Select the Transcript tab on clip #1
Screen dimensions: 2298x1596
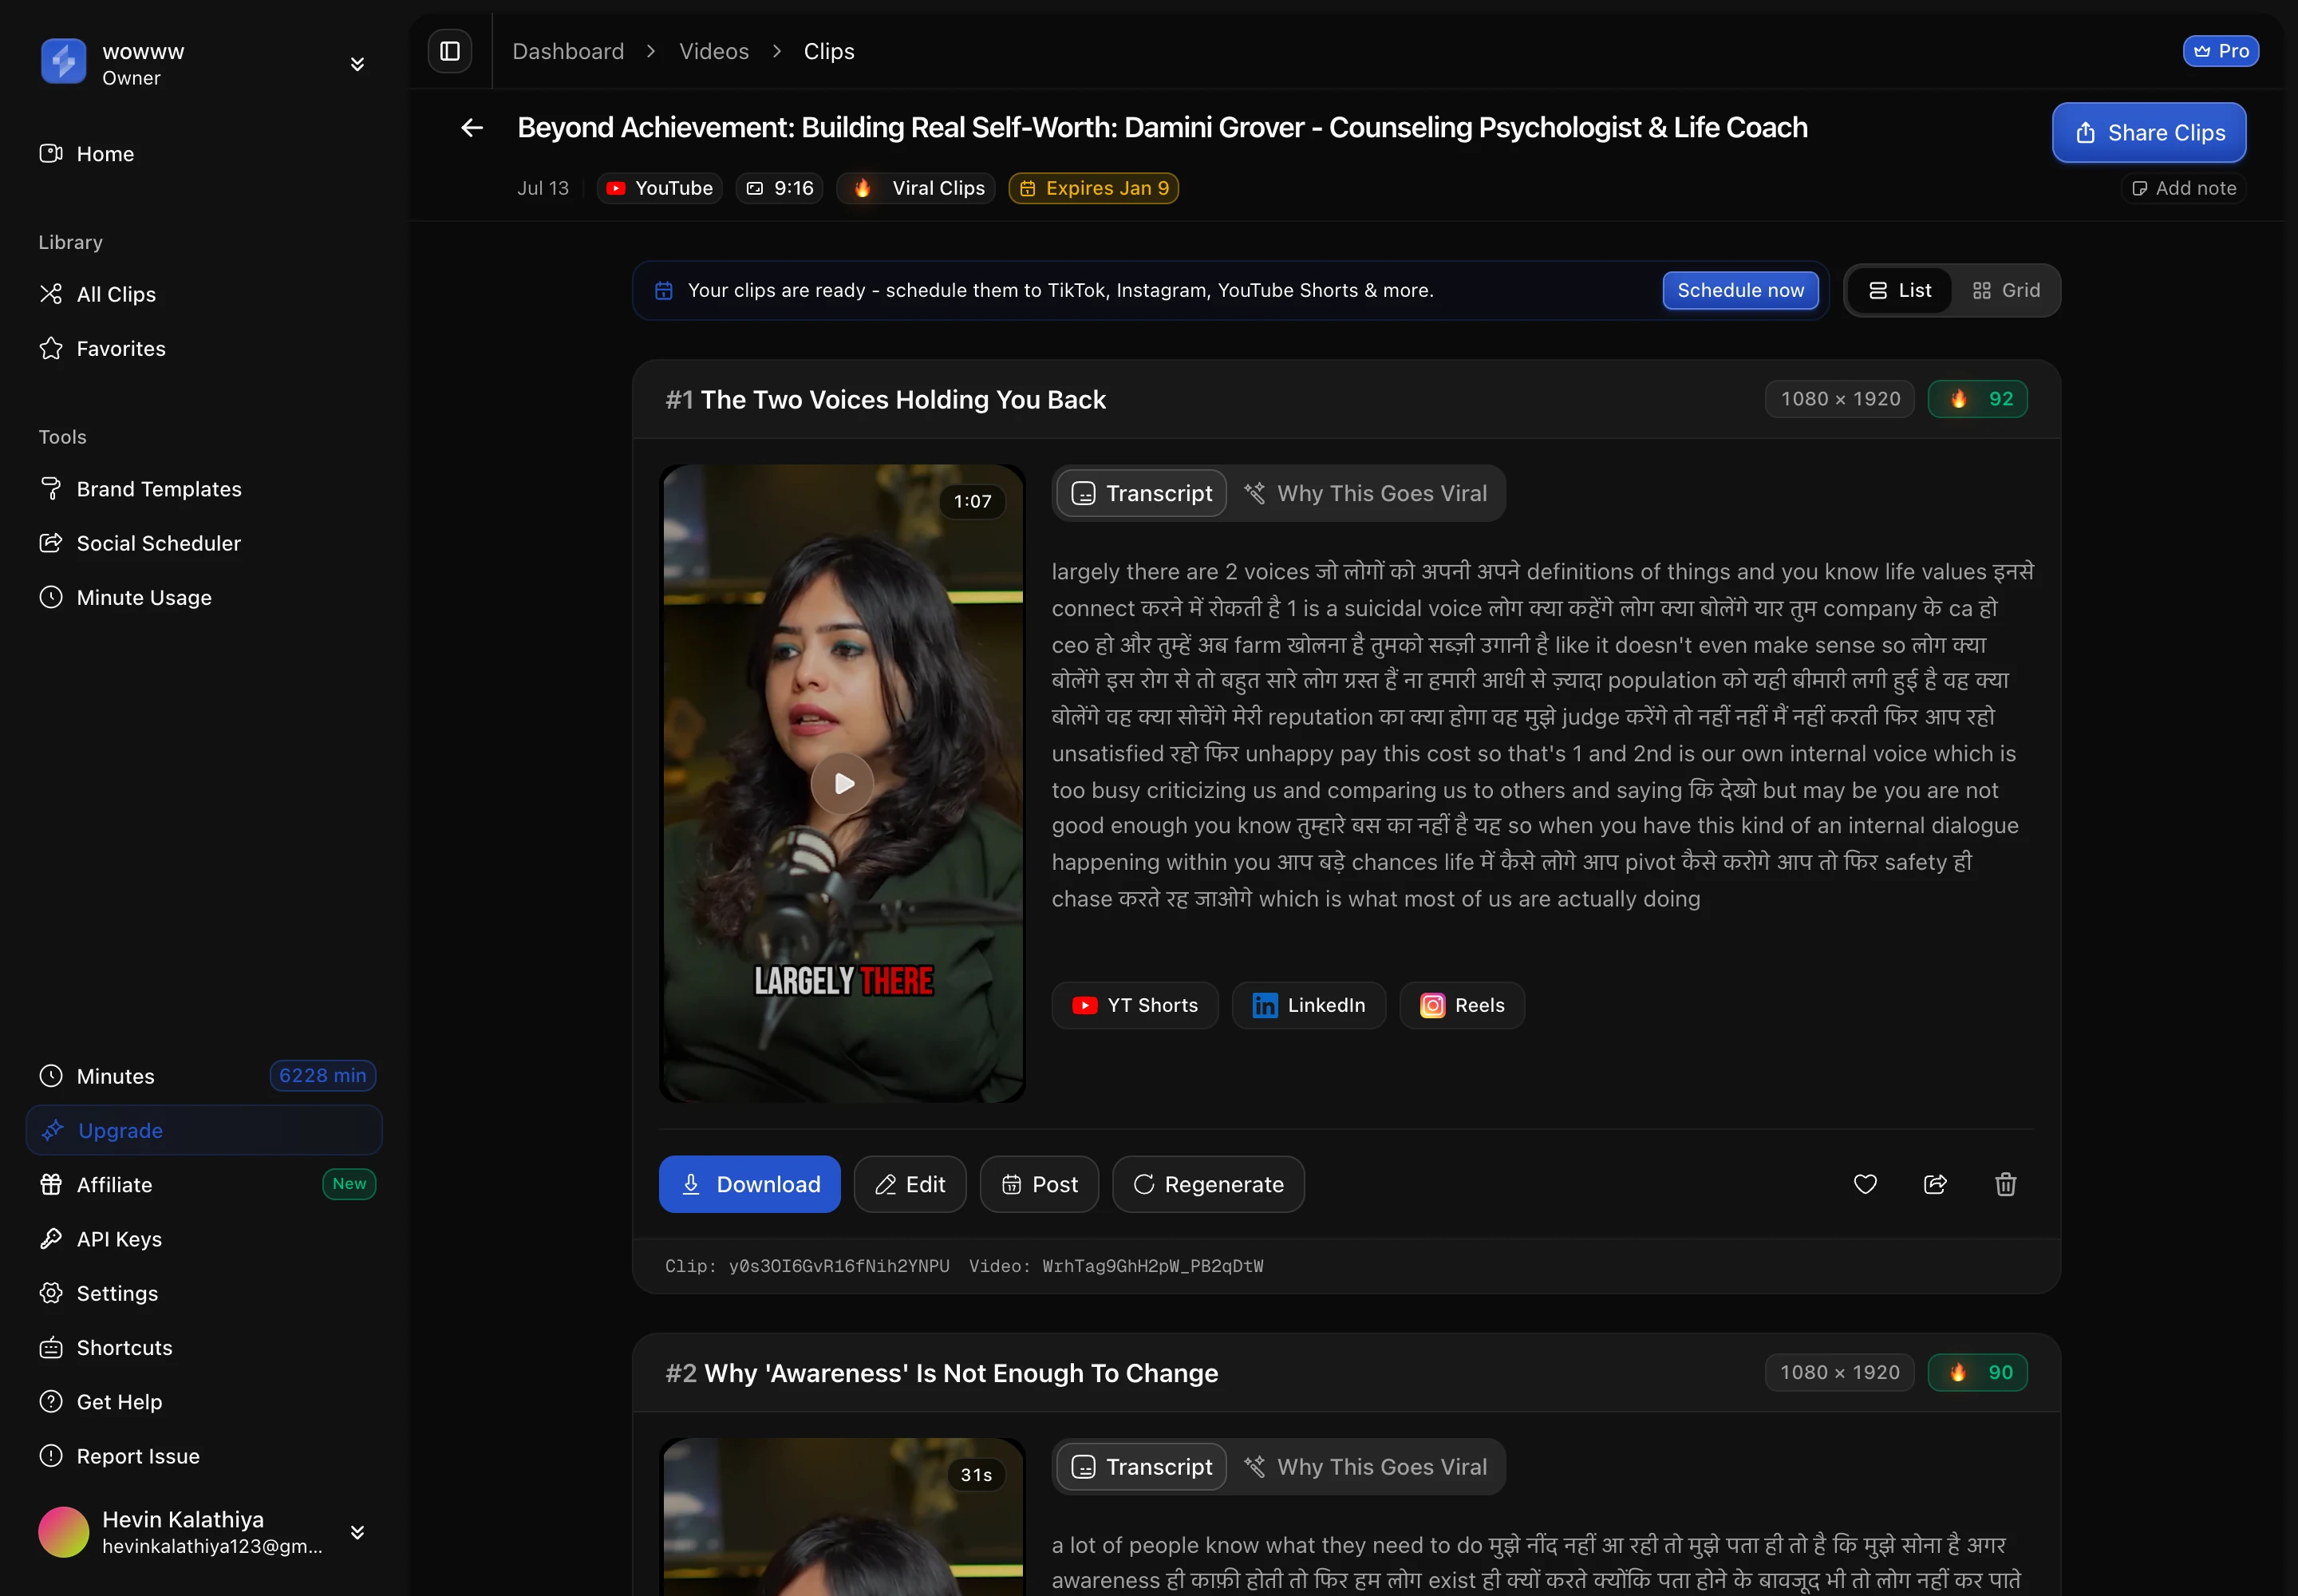coord(1142,493)
